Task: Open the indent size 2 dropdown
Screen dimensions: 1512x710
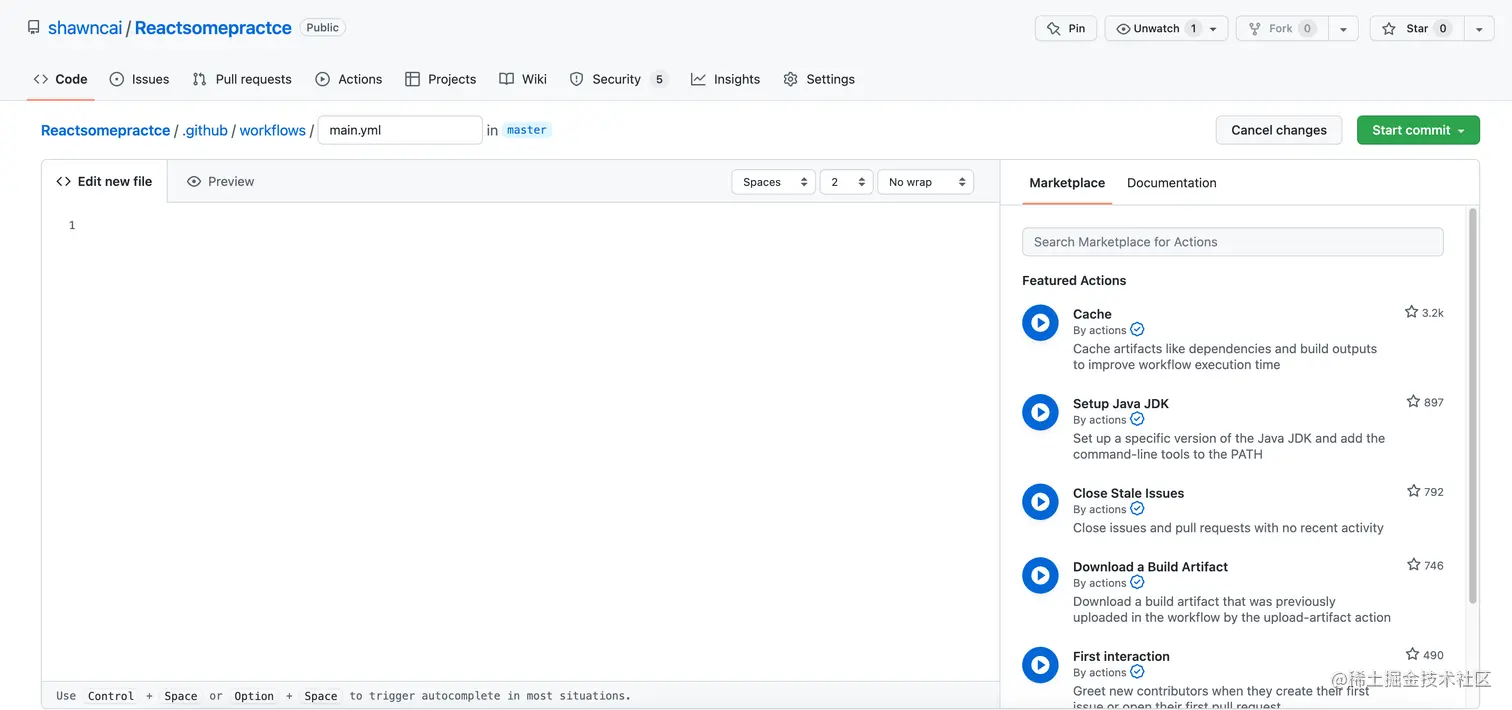Action: (x=846, y=182)
